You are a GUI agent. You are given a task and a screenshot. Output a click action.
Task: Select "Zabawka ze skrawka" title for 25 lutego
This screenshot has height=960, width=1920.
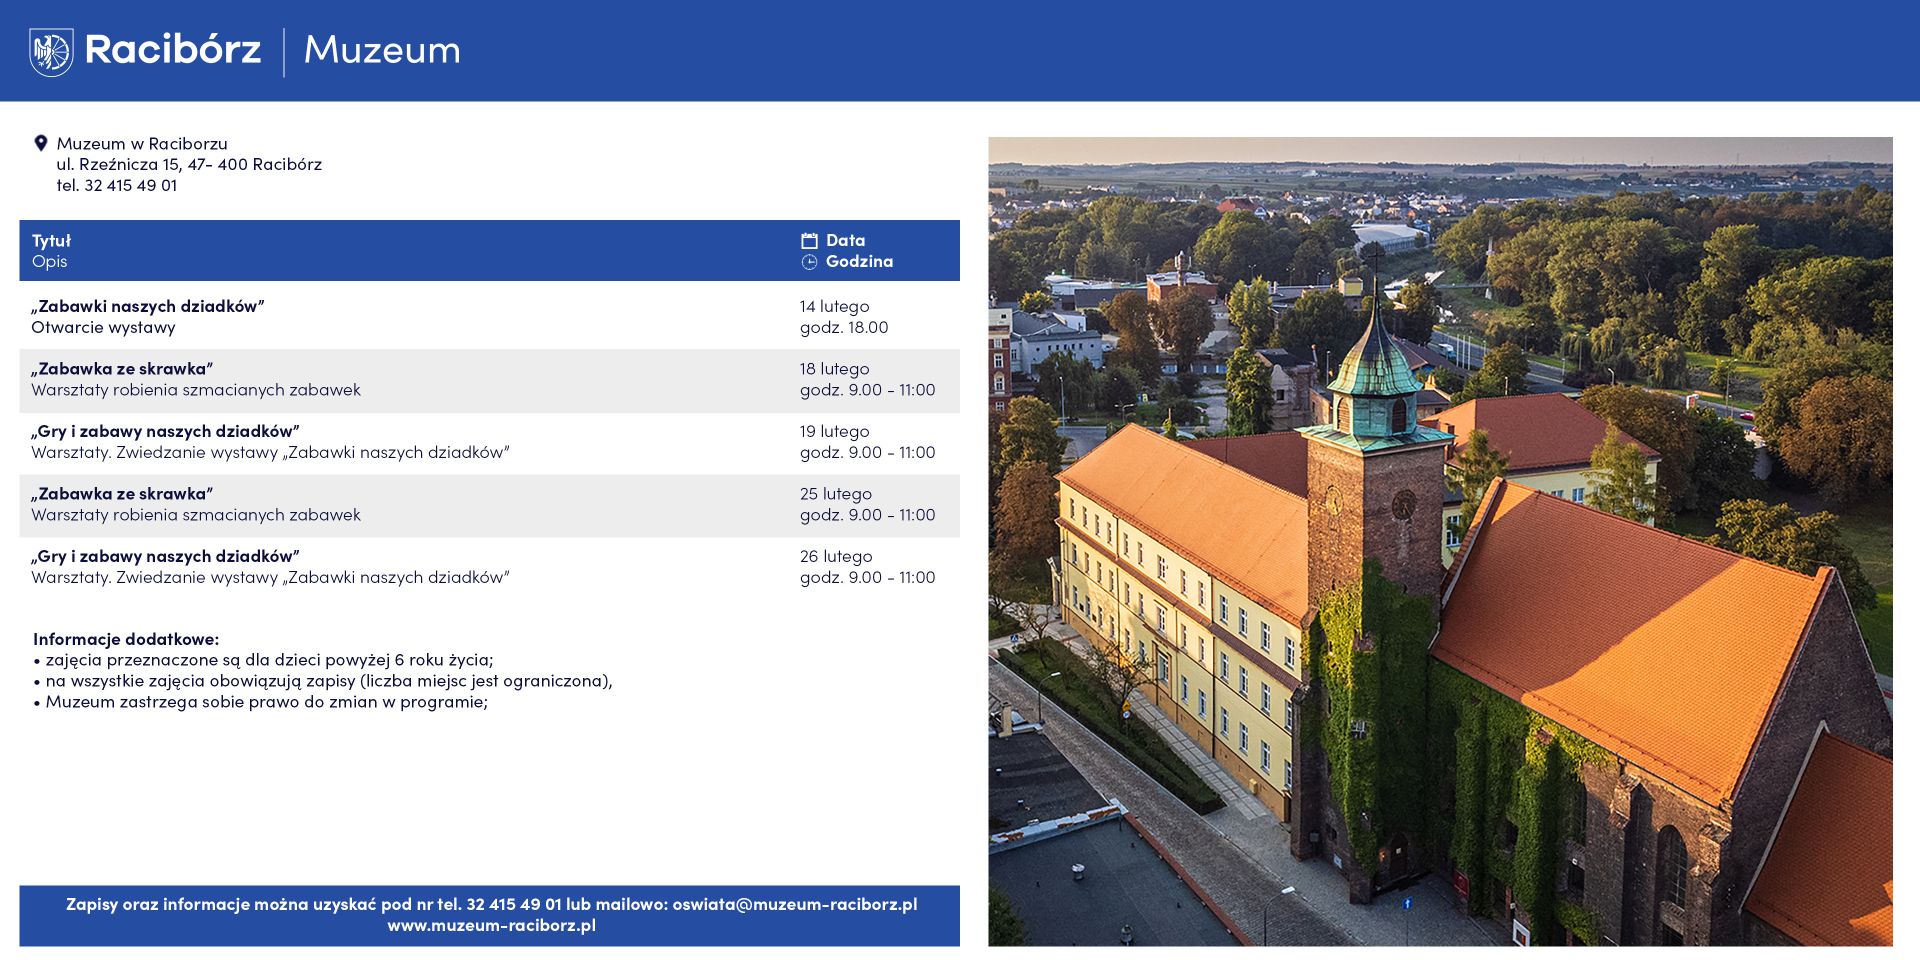point(122,494)
